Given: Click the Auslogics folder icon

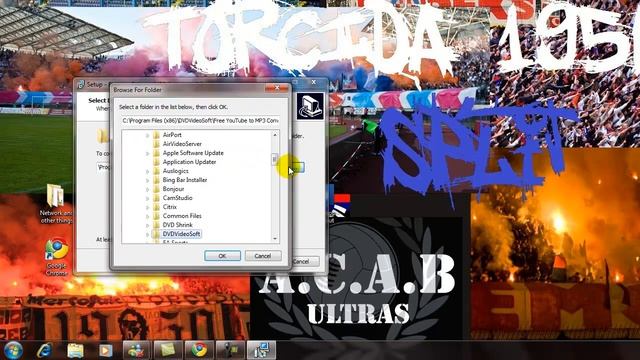Looking at the screenshot, I should click(x=156, y=171).
